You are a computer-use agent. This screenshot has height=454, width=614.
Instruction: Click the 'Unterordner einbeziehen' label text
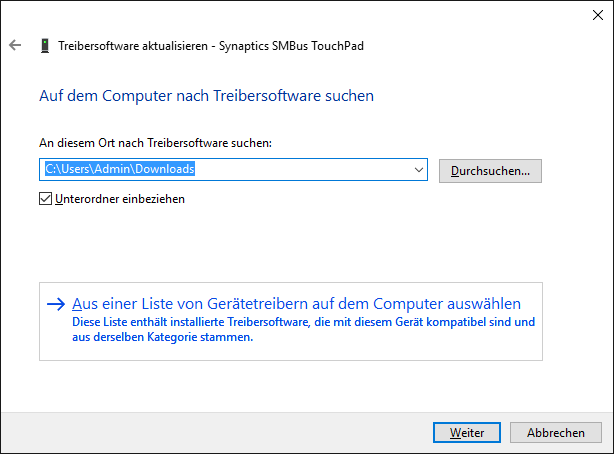(120, 199)
